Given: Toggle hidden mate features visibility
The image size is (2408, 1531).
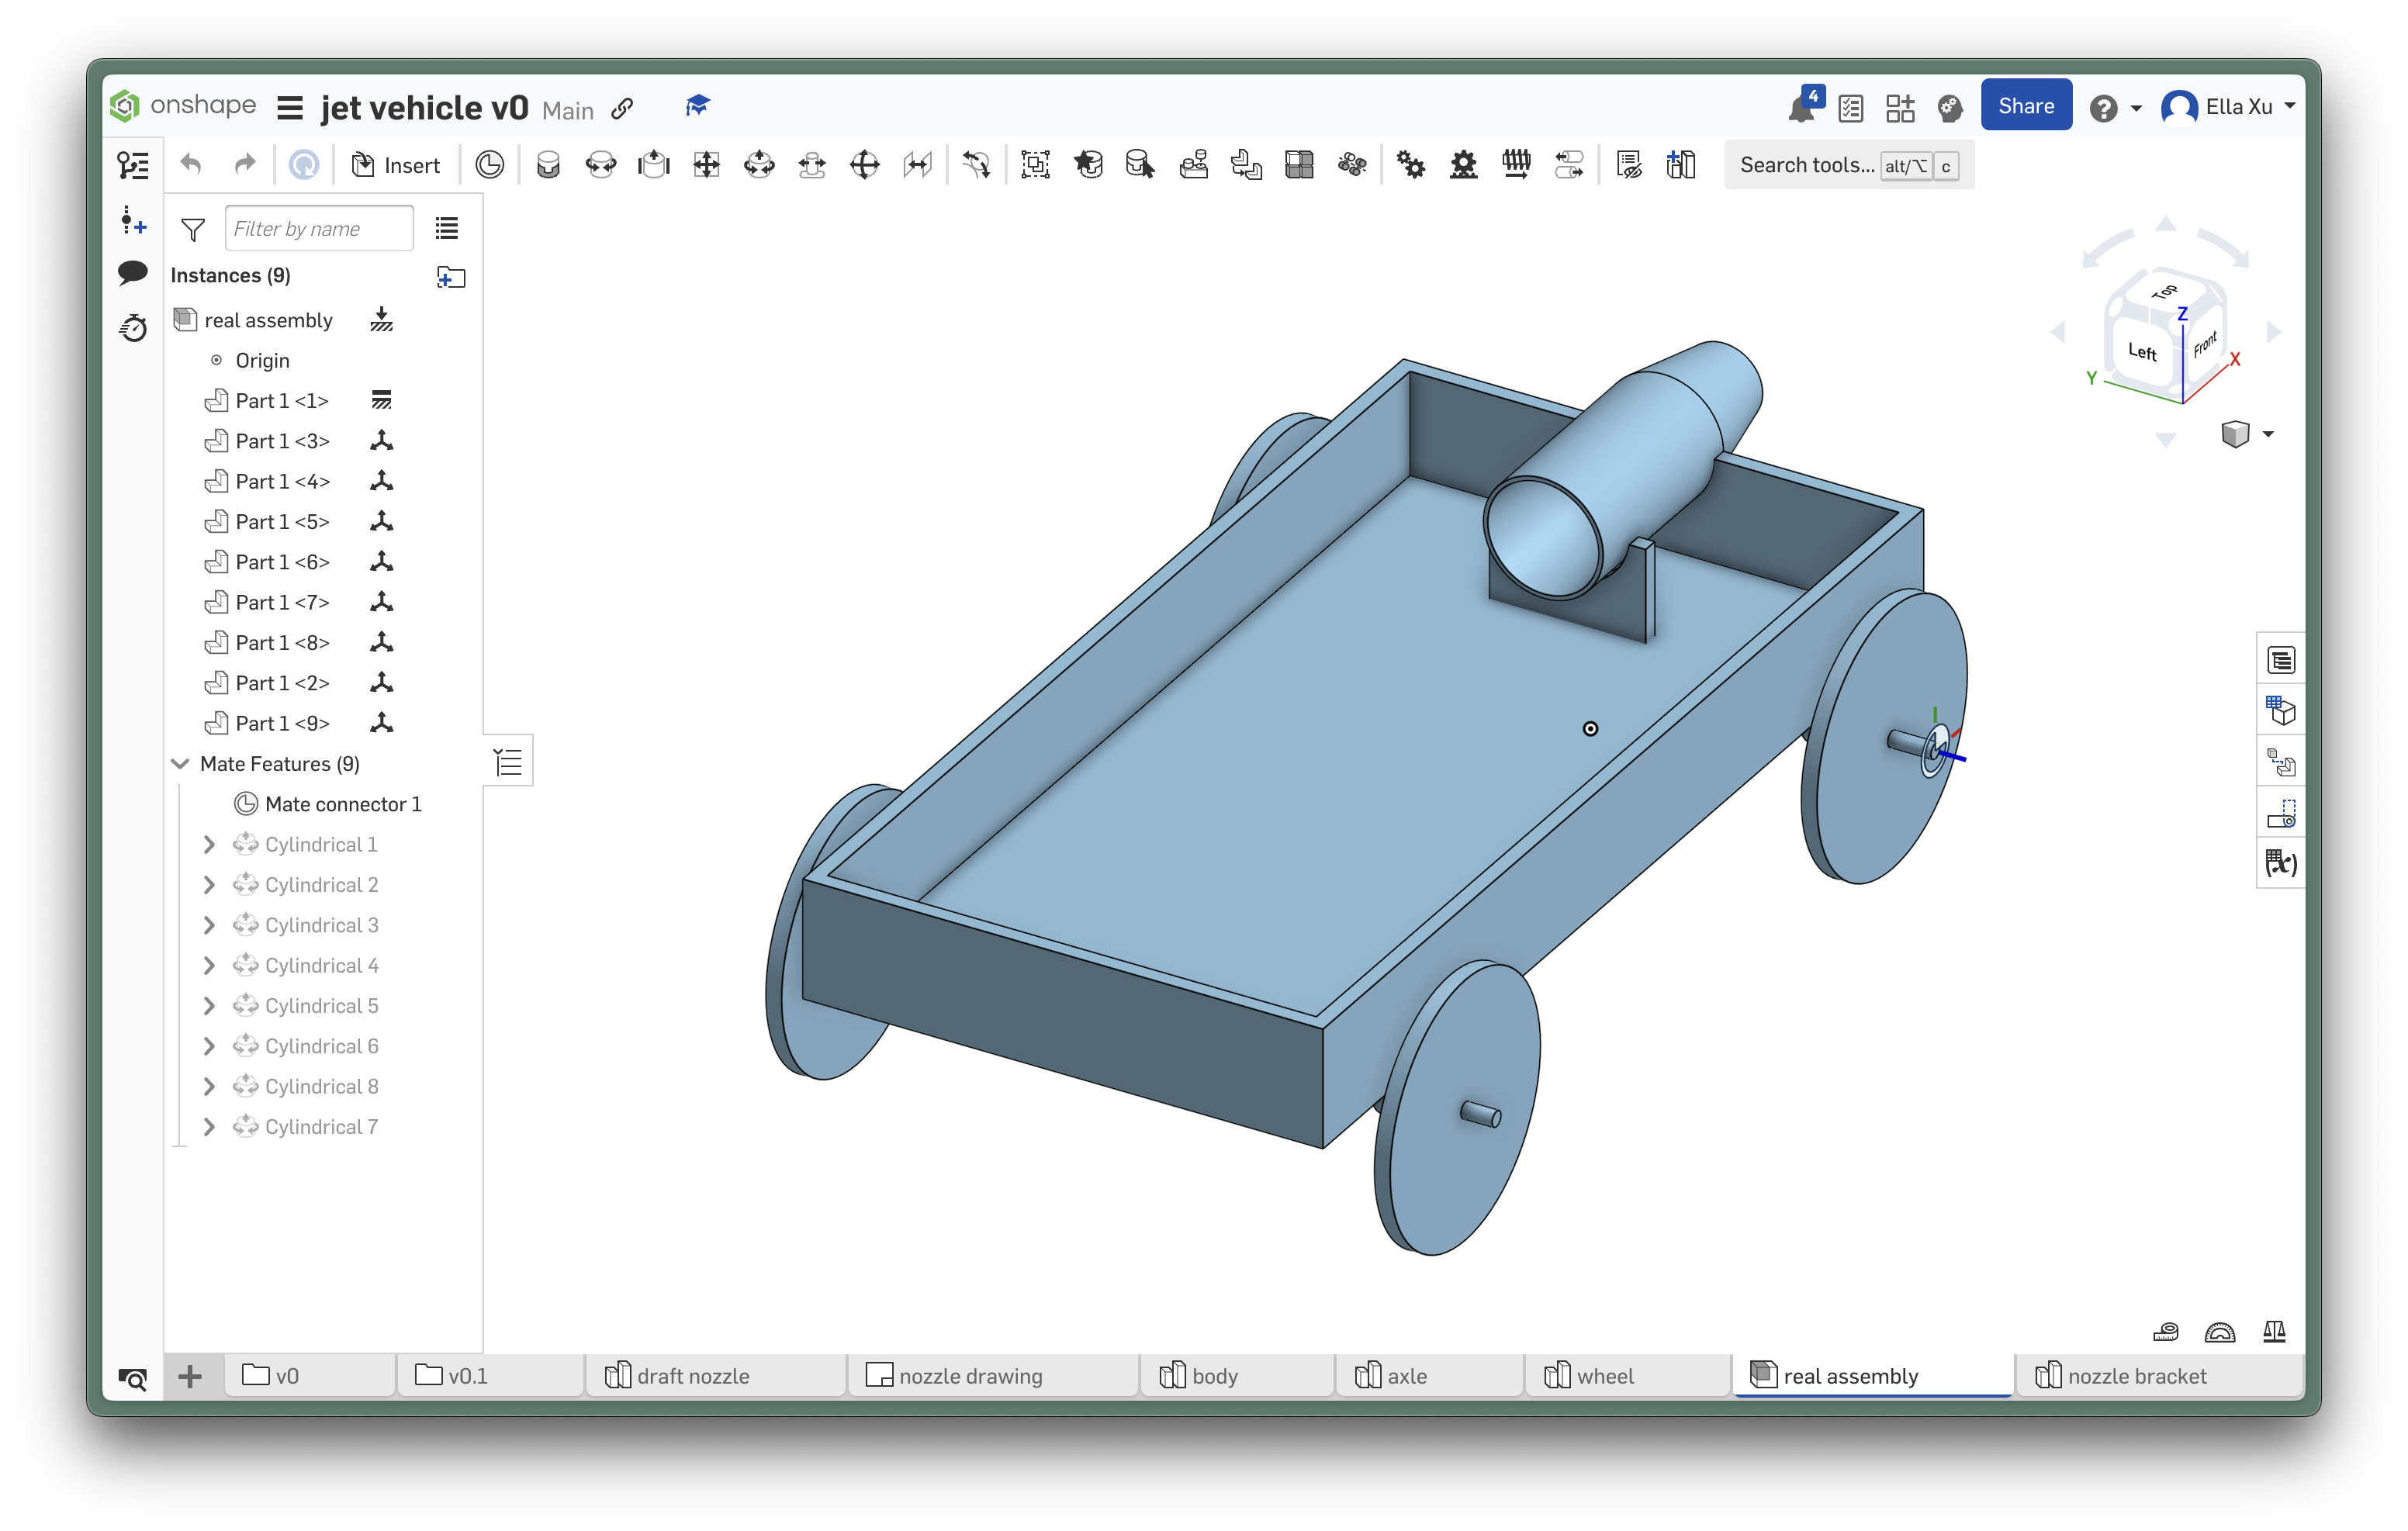Looking at the screenshot, I should (1628, 165).
